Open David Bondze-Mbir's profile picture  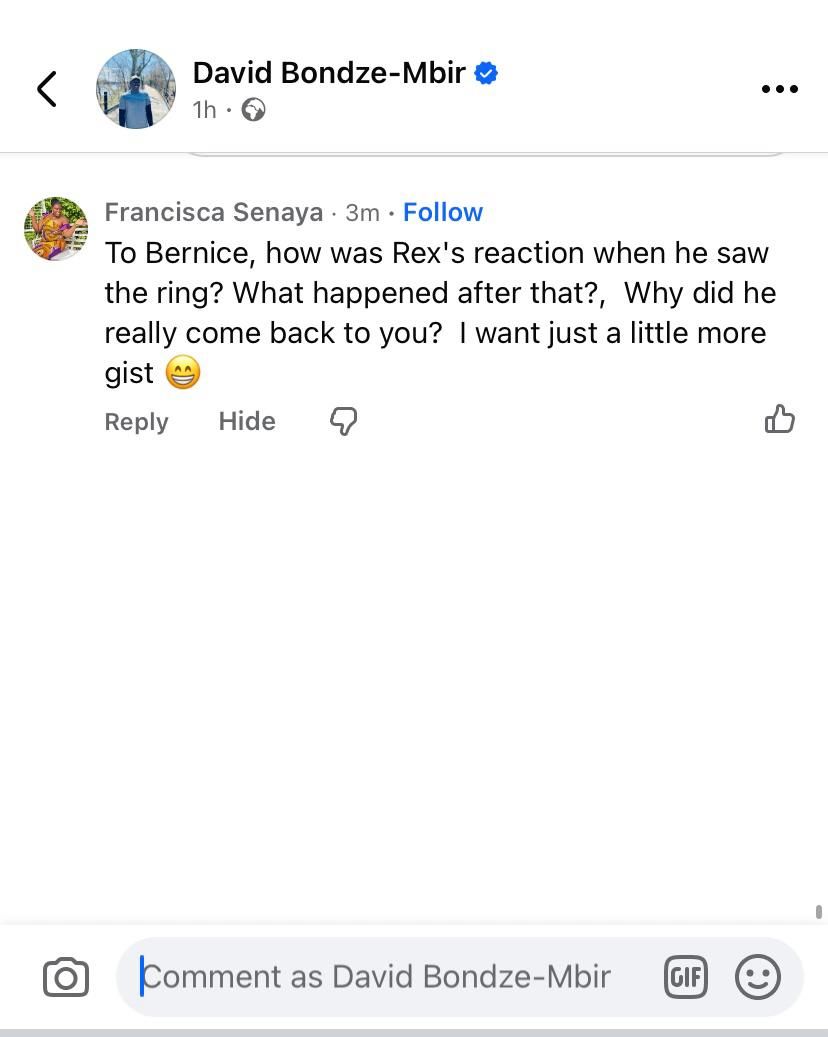[136, 89]
